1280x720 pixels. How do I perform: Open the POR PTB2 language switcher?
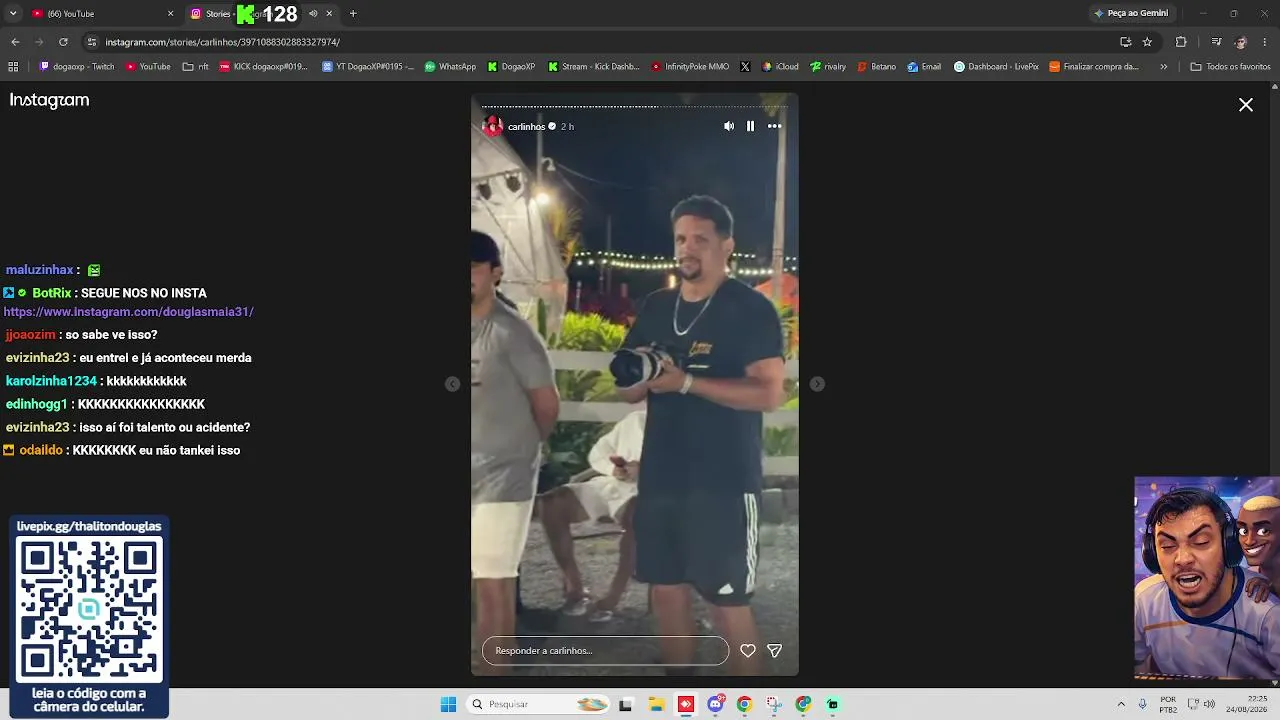point(1168,704)
